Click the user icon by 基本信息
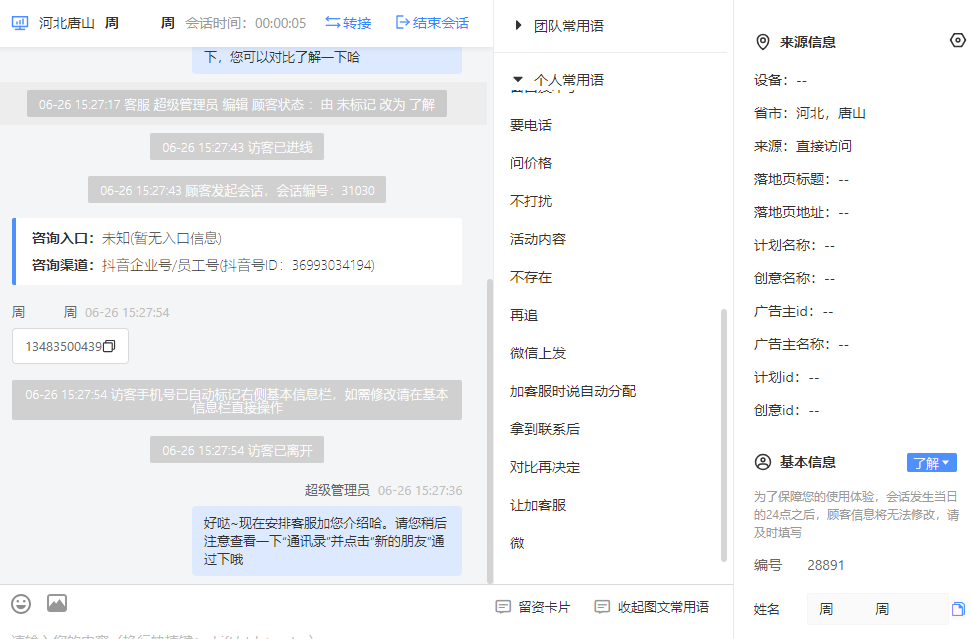 pyautogui.click(x=762, y=462)
